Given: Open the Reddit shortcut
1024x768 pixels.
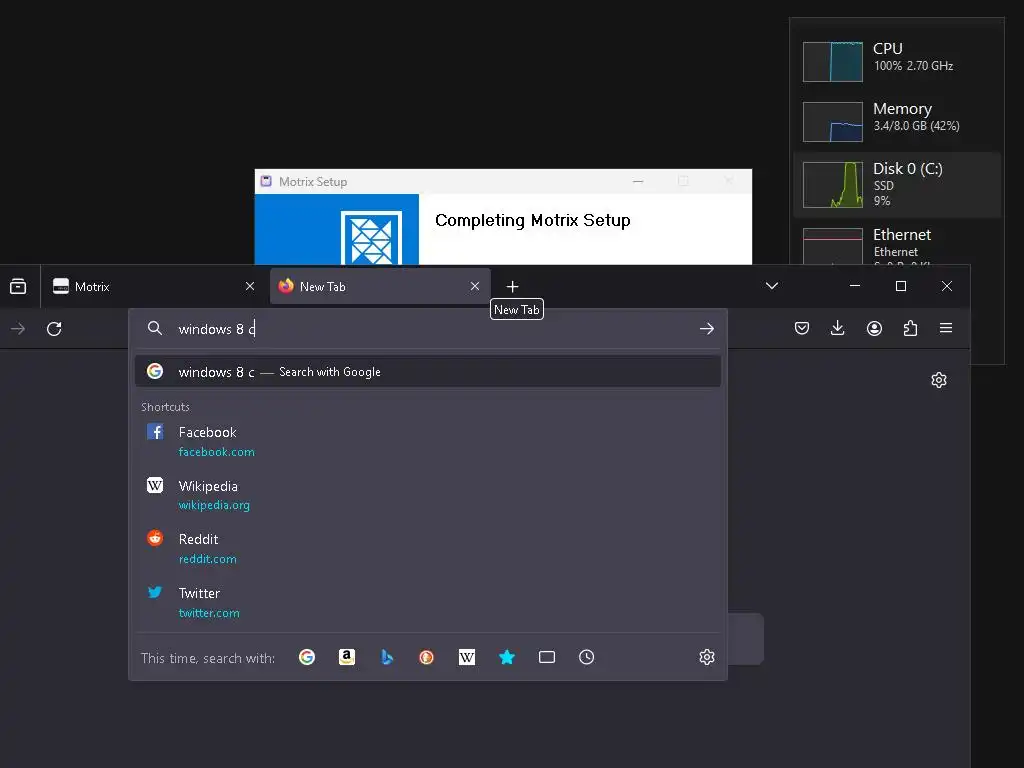Looking at the screenshot, I should click(x=428, y=549).
